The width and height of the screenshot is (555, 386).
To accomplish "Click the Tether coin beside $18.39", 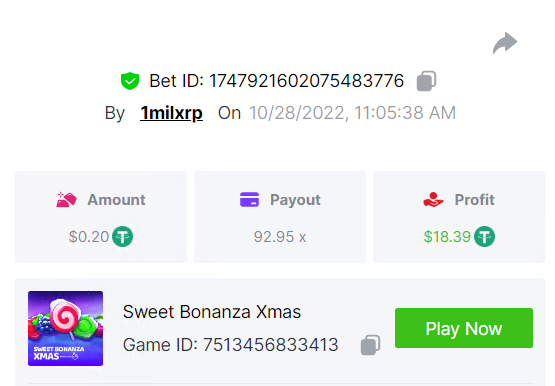I will (x=485, y=236).
